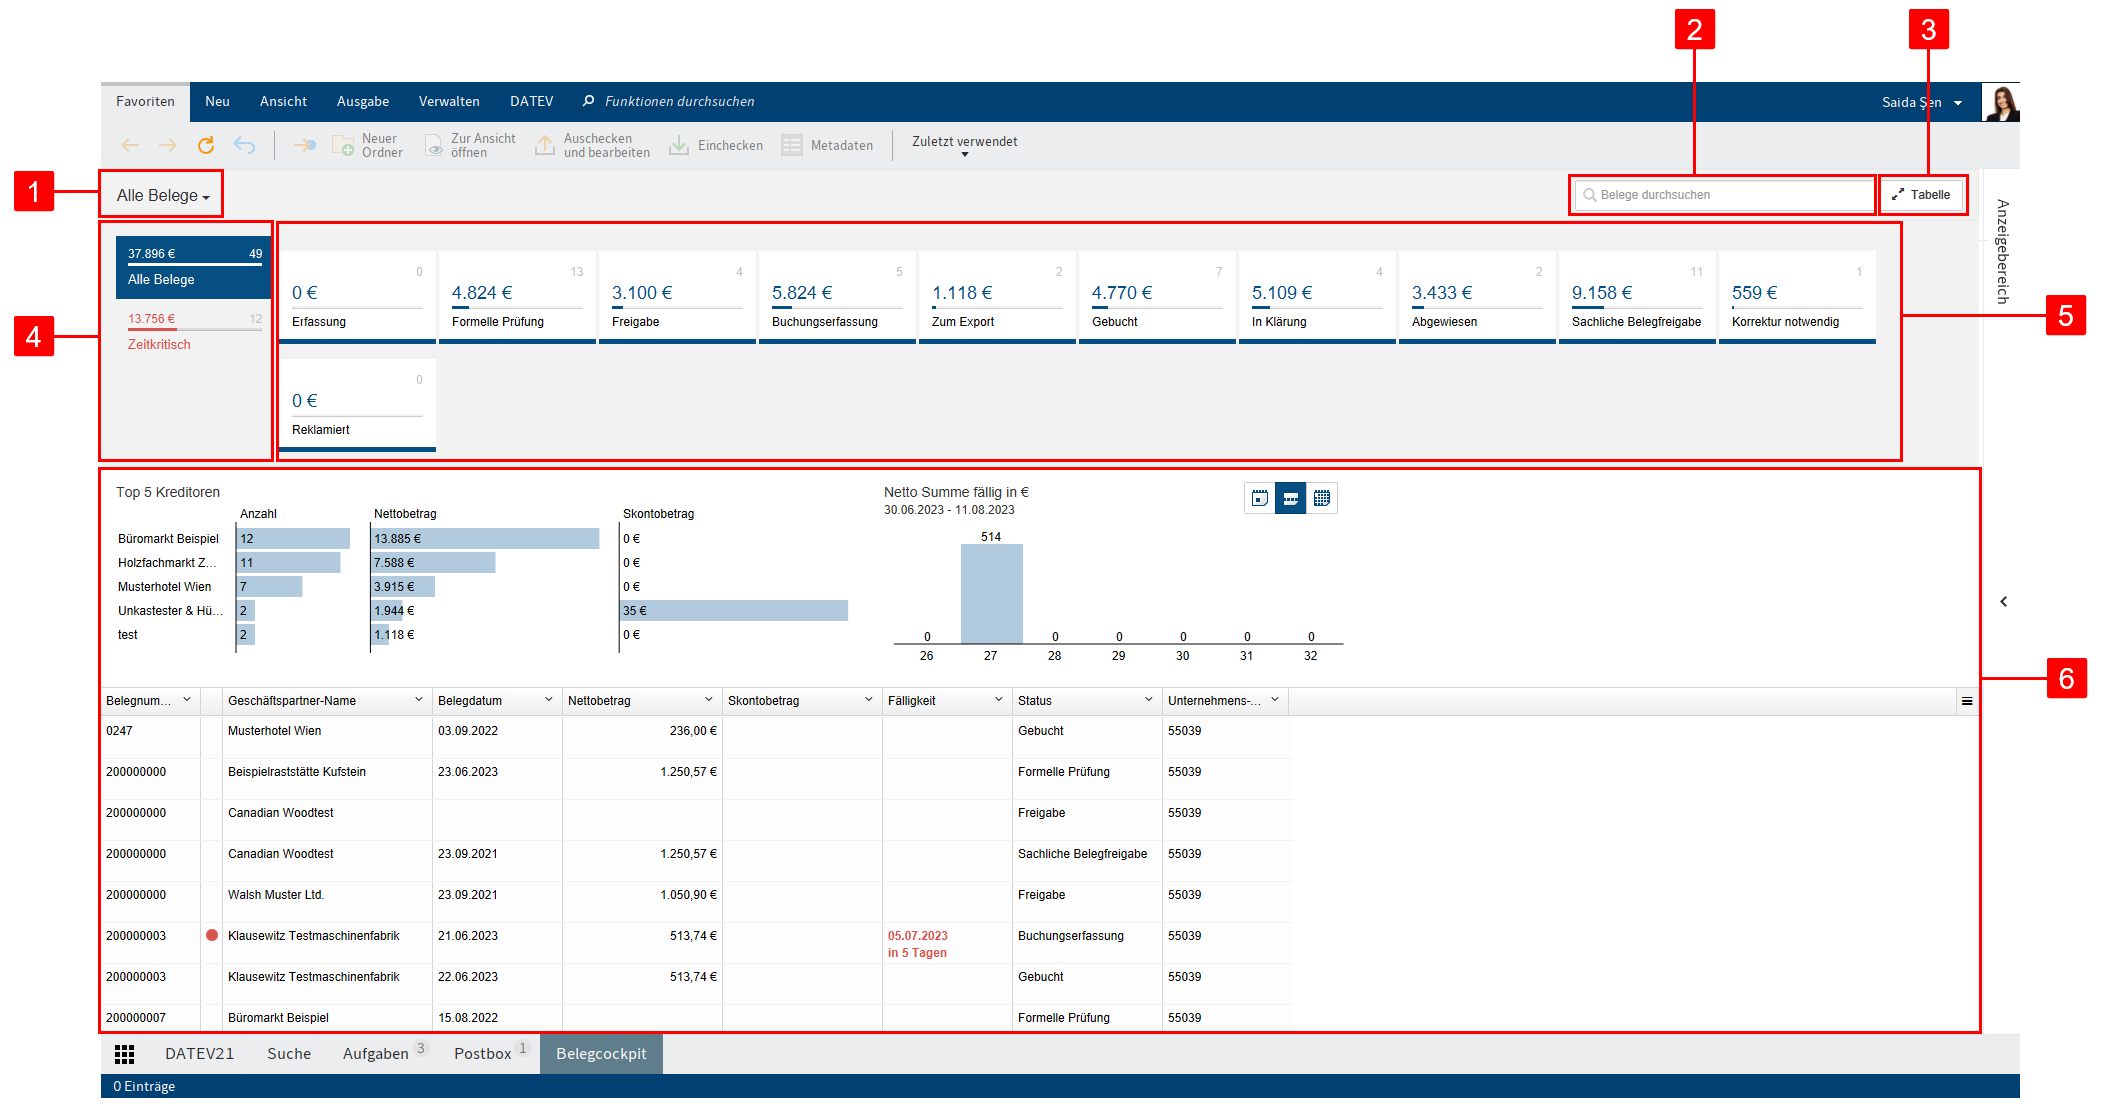Click the Einchecken toolbar item
The width and height of the screenshot is (2106, 1110).
[x=716, y=146]
